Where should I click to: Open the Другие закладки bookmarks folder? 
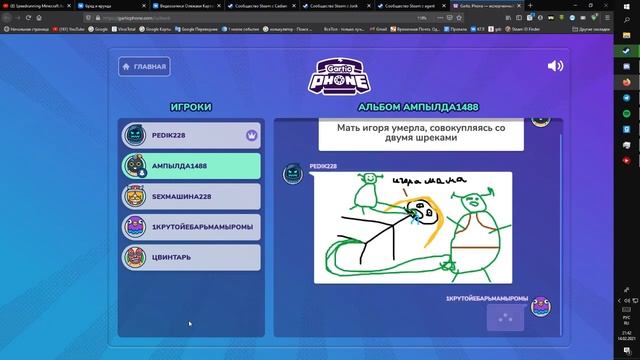click(x=591, y=29)
